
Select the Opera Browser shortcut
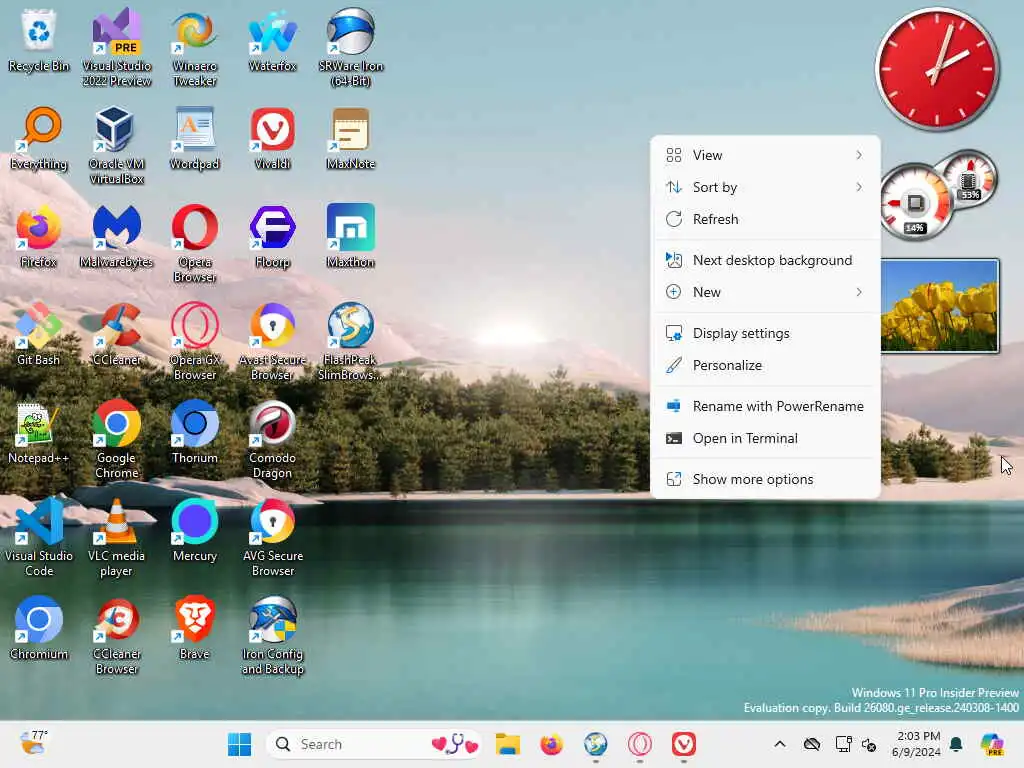point(195,244)
